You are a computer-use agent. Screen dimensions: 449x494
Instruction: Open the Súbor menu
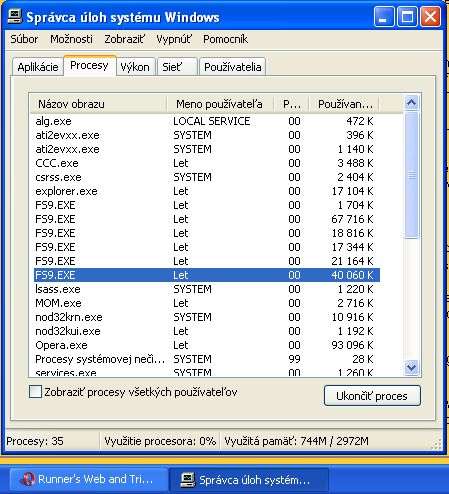[24, 39]
